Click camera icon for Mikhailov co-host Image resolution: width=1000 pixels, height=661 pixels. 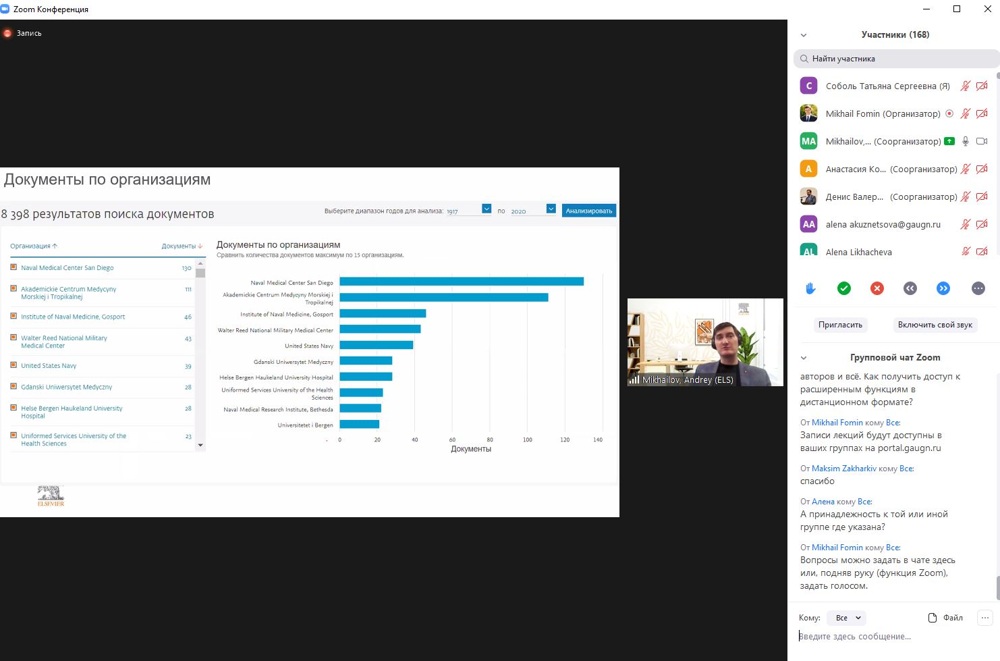[982, 141]
